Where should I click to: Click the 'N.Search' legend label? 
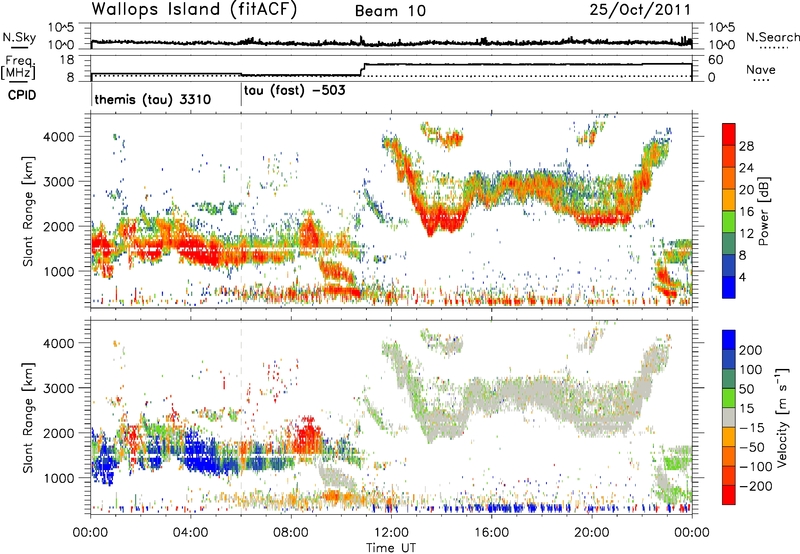(773, 37)
